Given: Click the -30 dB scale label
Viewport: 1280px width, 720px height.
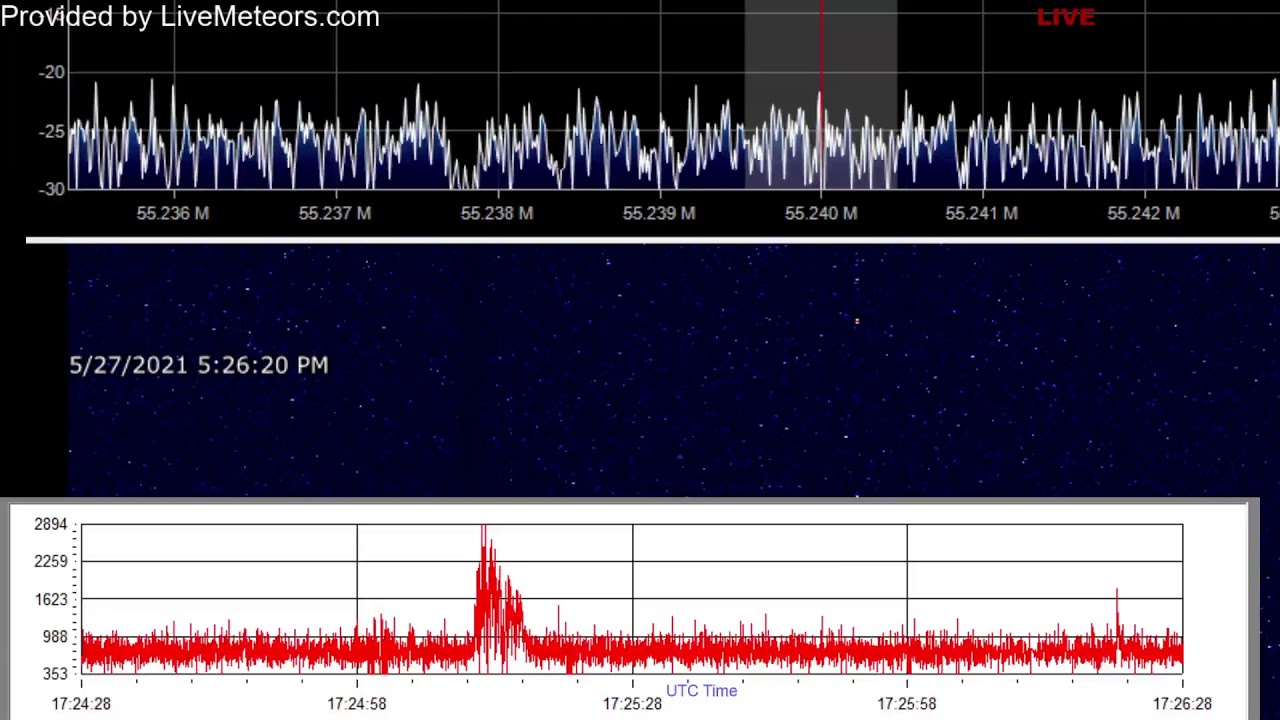Looking at the screenshot, I should coord(52,189).
